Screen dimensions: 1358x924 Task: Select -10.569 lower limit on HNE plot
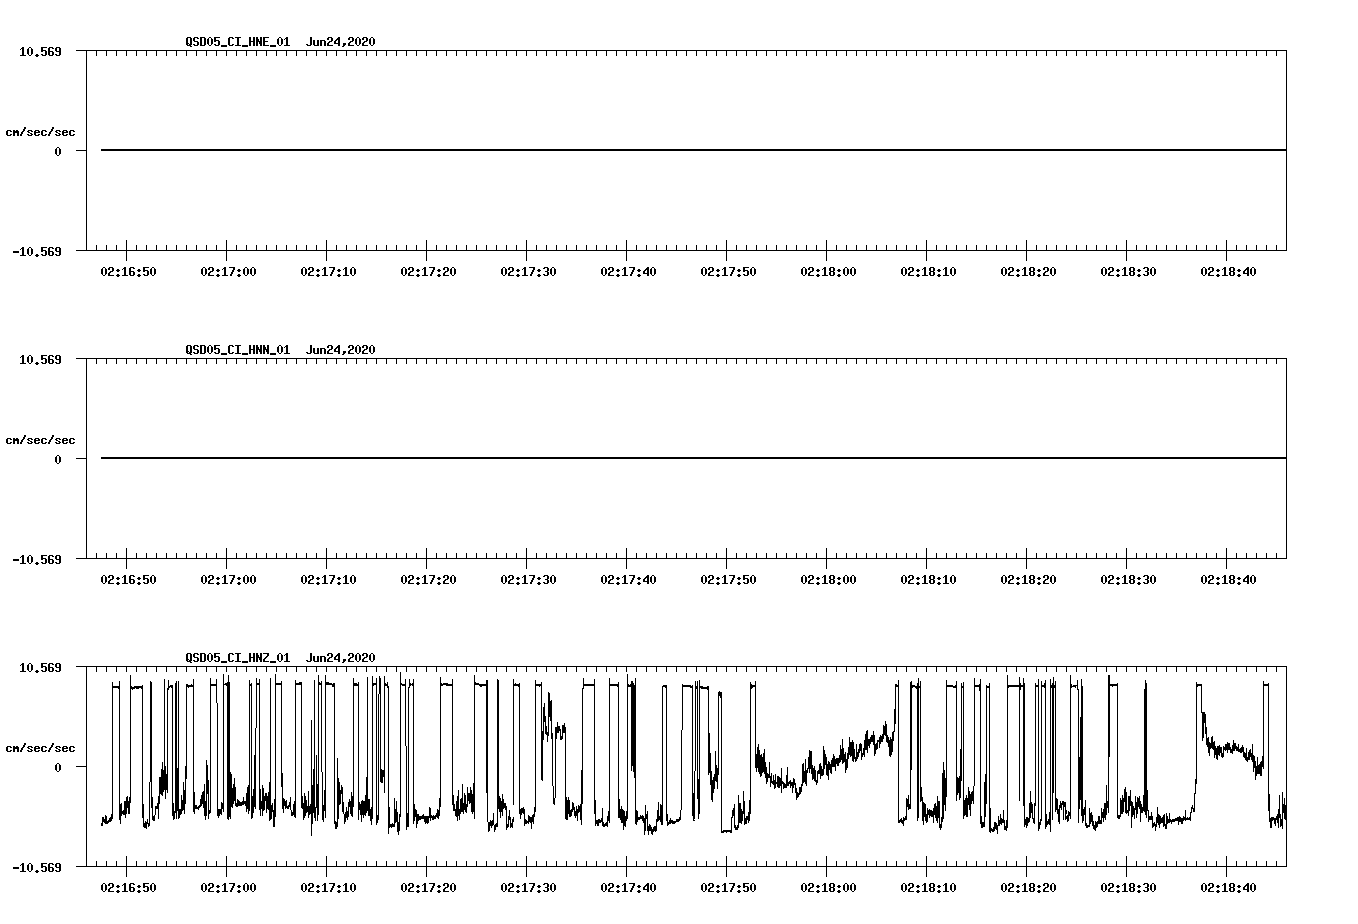[x=37, y=251]
